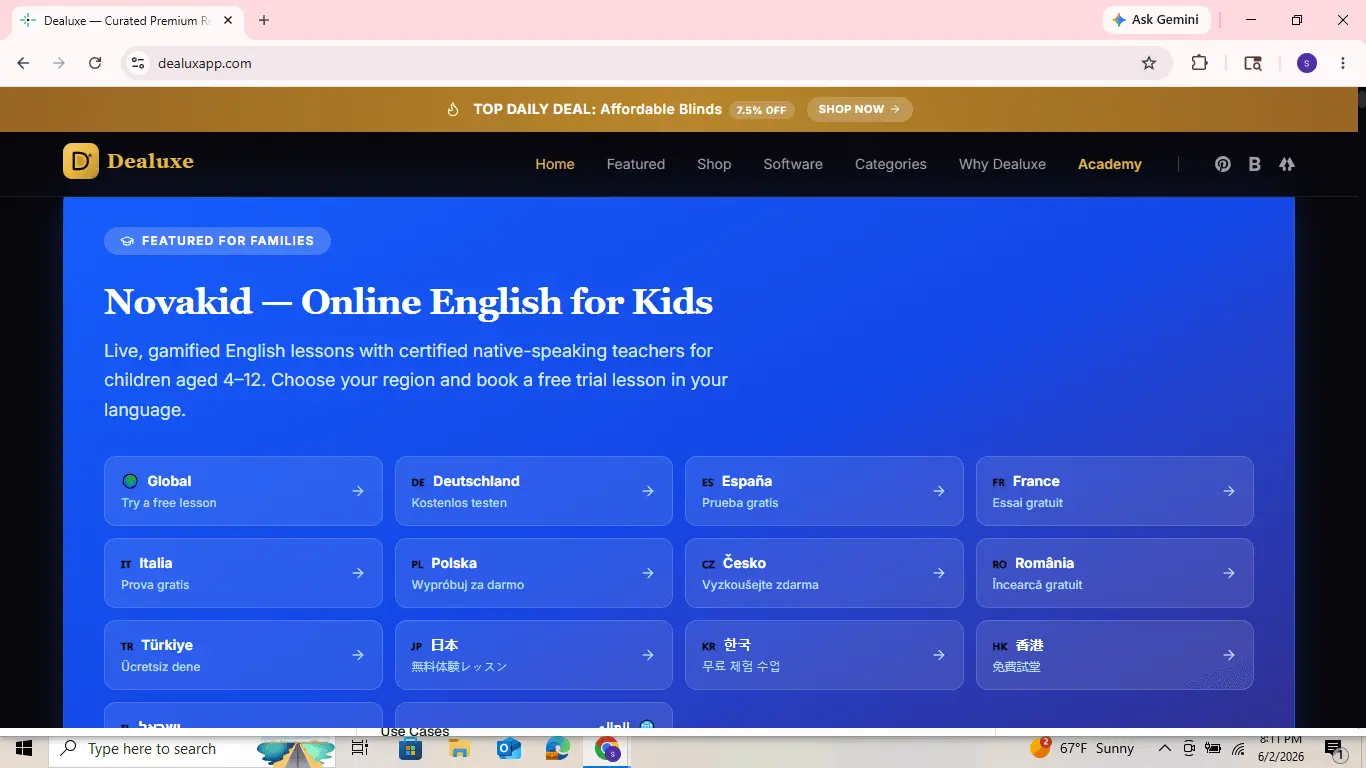Open the Academy nav item
This screenshot has height=768, width=1366.
click(1110, 164)
